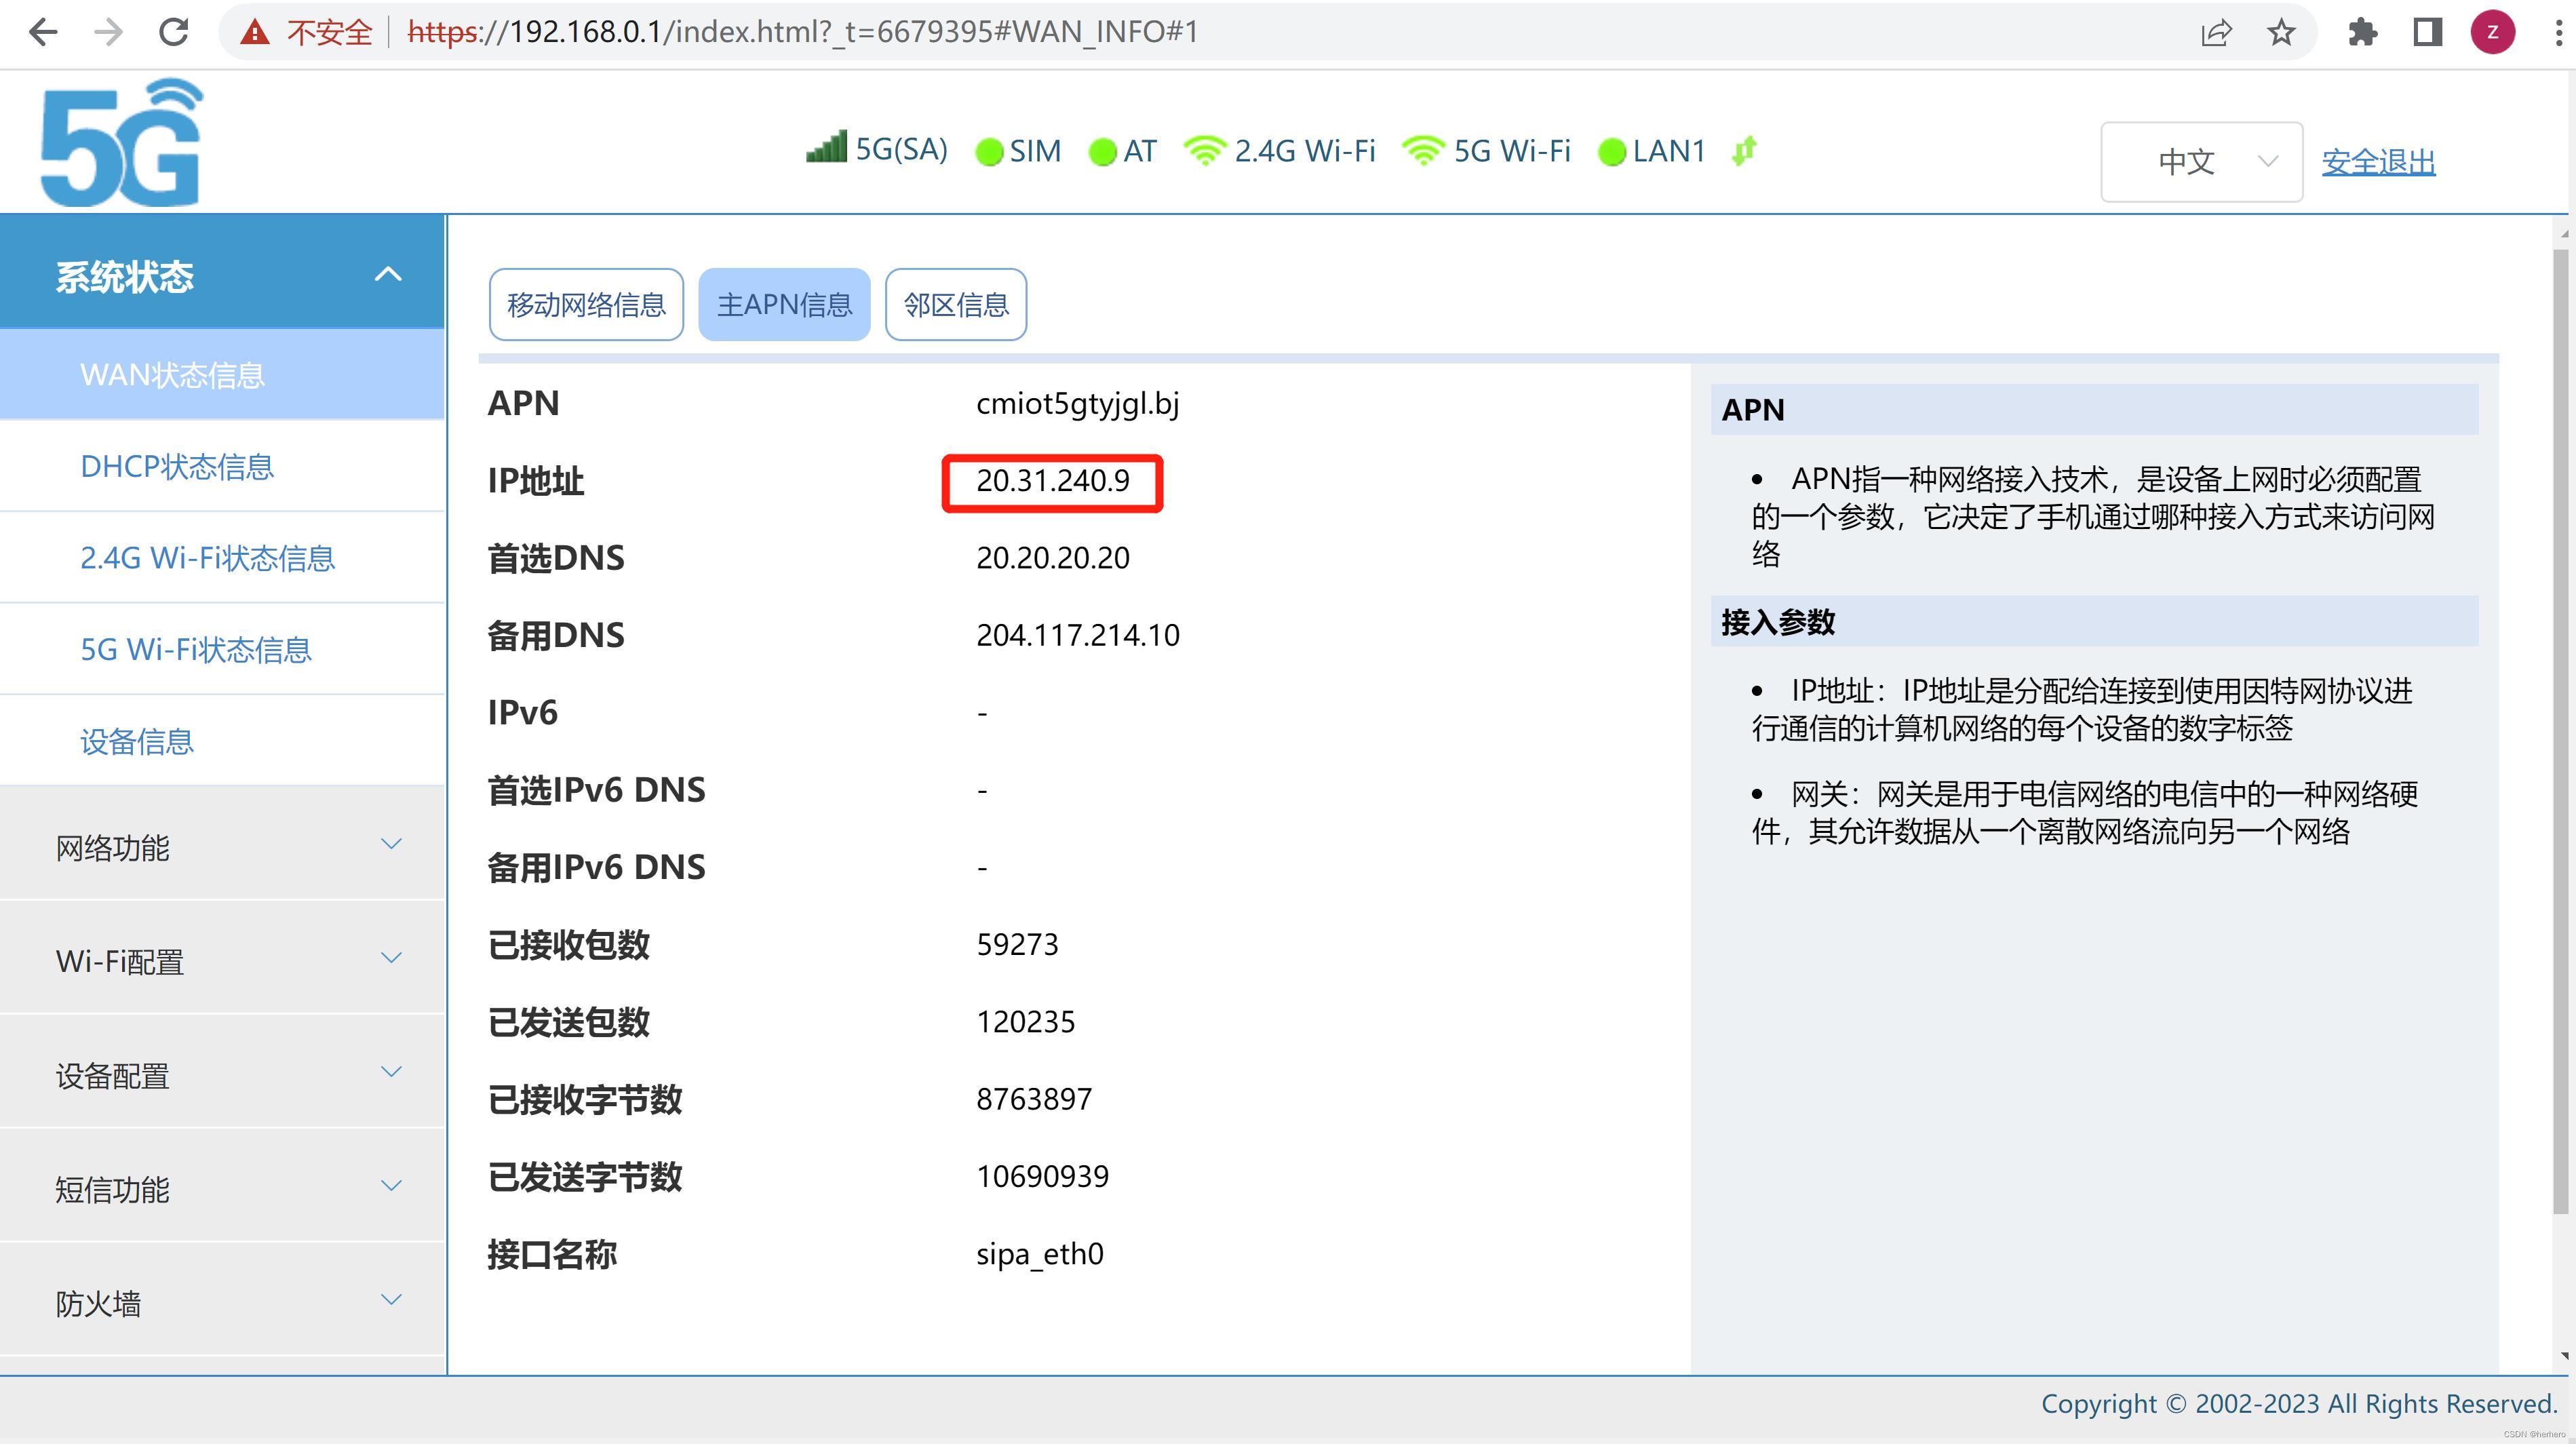Click the 首选IPv6 DNS label
This screenshot has width=2576, height=1444.
click(596, 790)
